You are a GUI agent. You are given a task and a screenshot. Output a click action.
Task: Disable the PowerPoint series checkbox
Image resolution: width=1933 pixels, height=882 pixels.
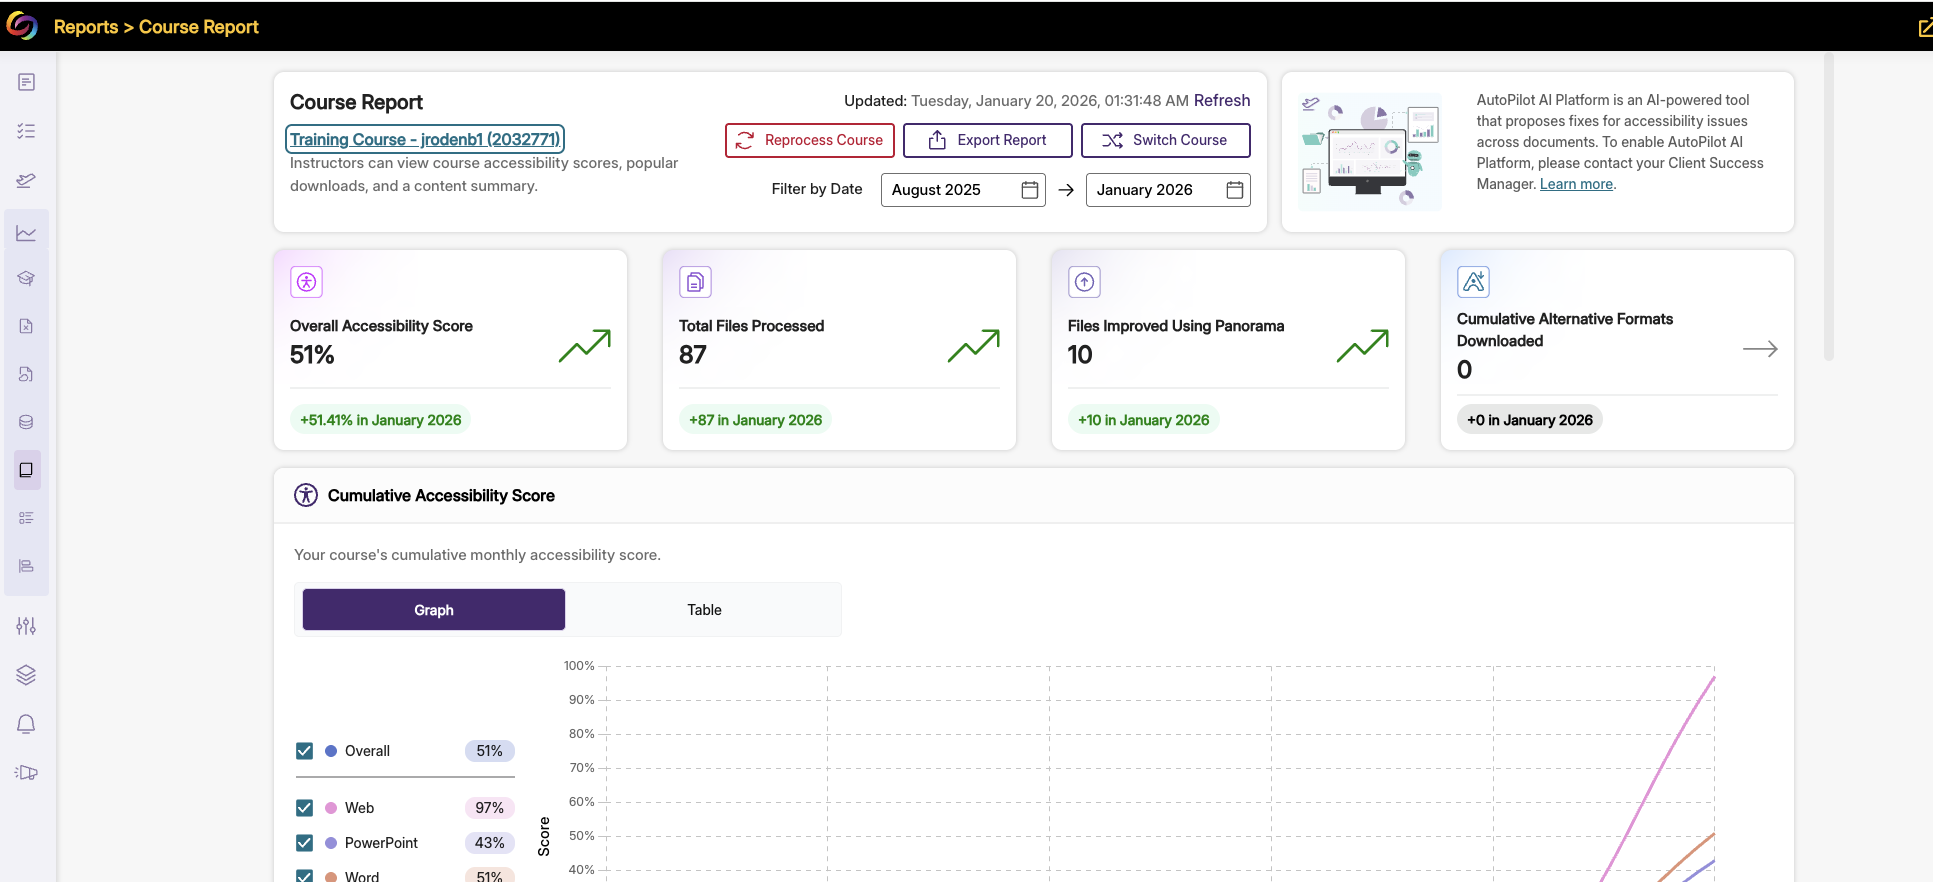pyautogui.click(x=305, y=843)
